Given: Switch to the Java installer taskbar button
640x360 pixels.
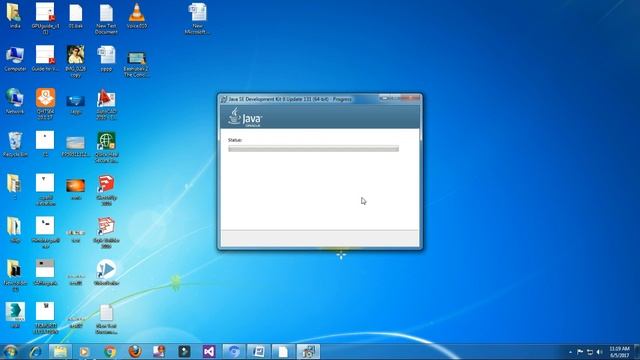Looking at the screenshot, I should tap(308, 351).
